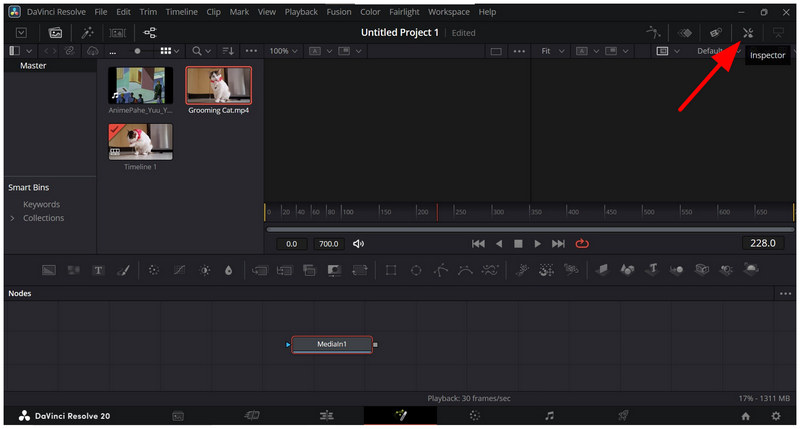Toggle the Effects library wand button
Screen dimensions: 800x429
[x=87, y=33]
